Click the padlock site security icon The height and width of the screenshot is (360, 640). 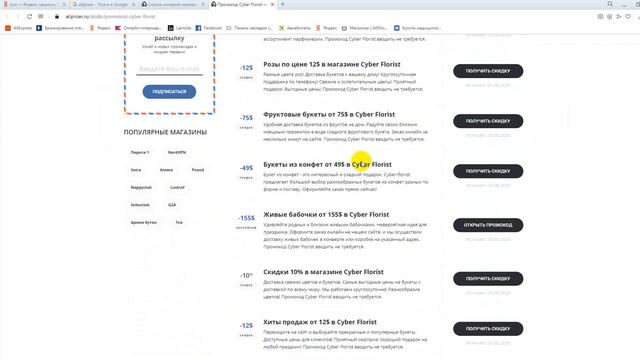tap(57, 16)
